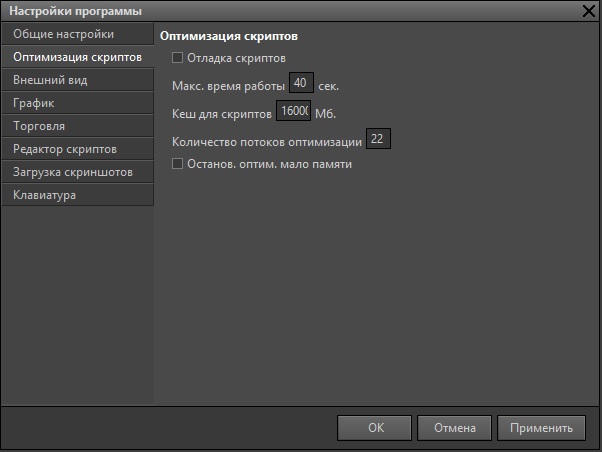602x452 pixels.
Task: Enable the Отладка скриптов checkbox
Action: (x=178, y=58)
